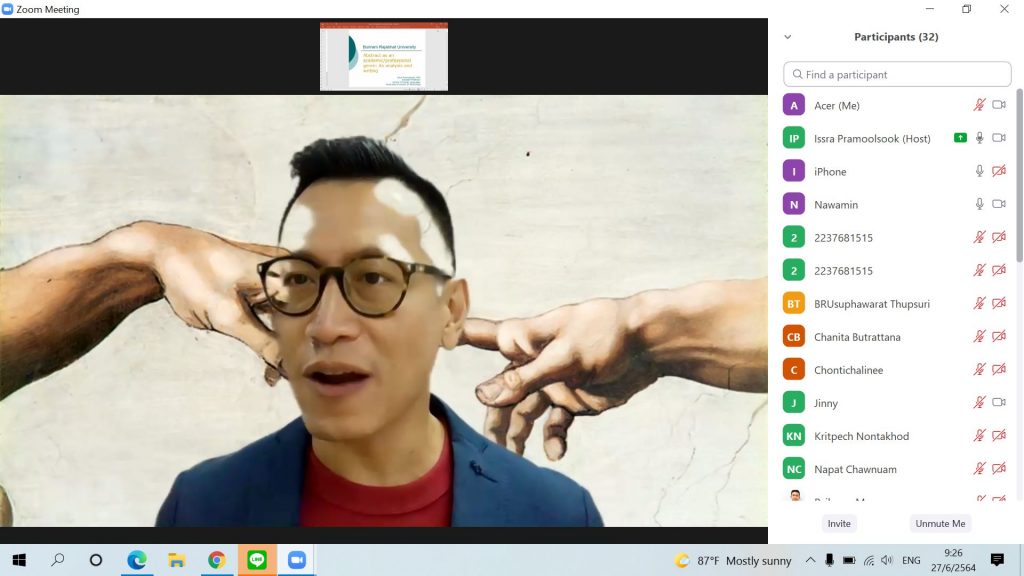Click Issra Pramoolsook video camera icon
Screen dimensions: 1024x576
point(999,138)
